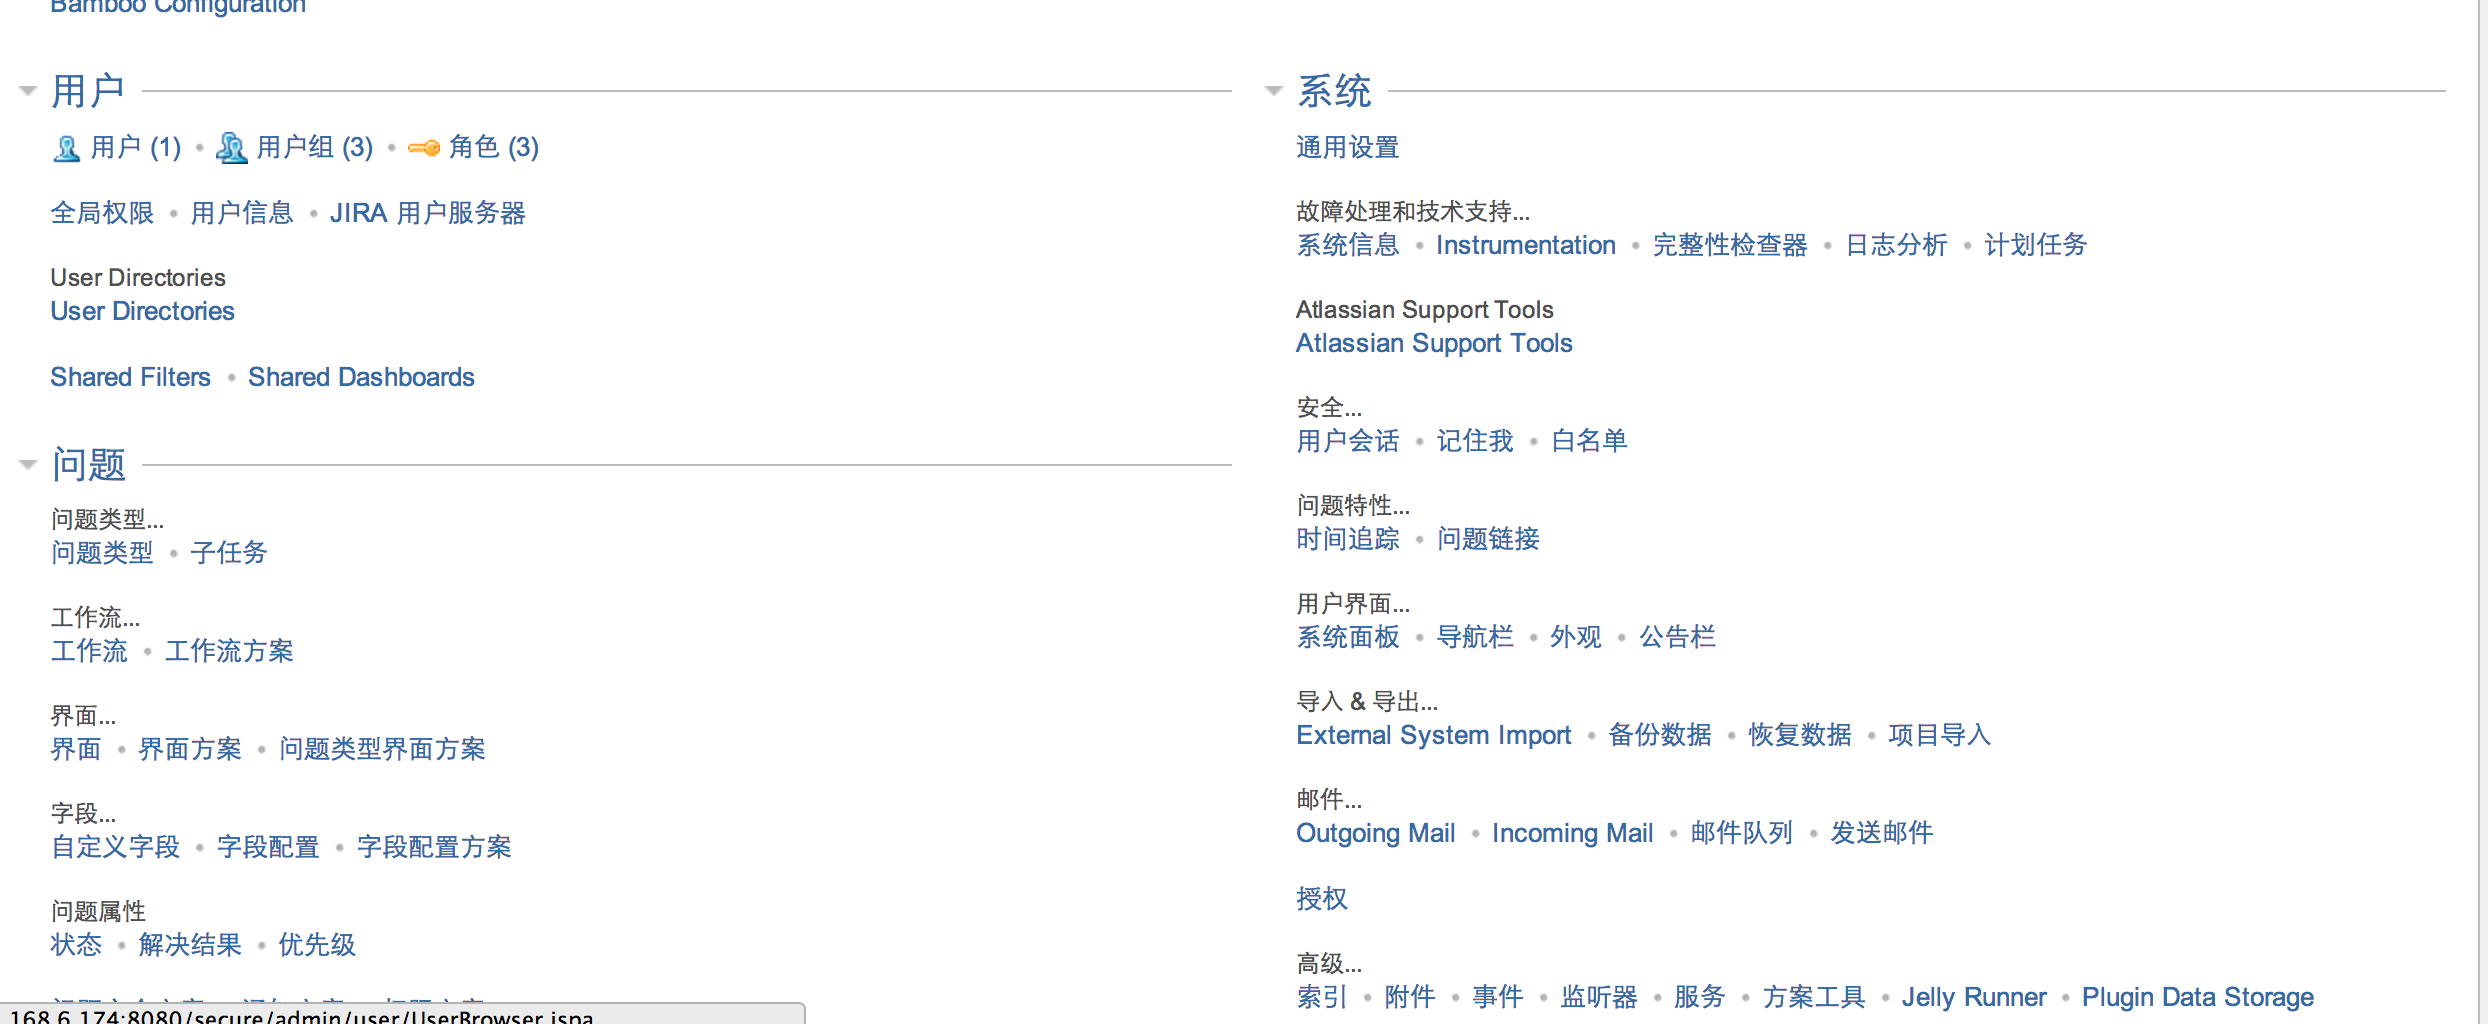Screen dimensions: 2488x1024
Task: Collapse the 问题 section triangle
Action: 28,464
